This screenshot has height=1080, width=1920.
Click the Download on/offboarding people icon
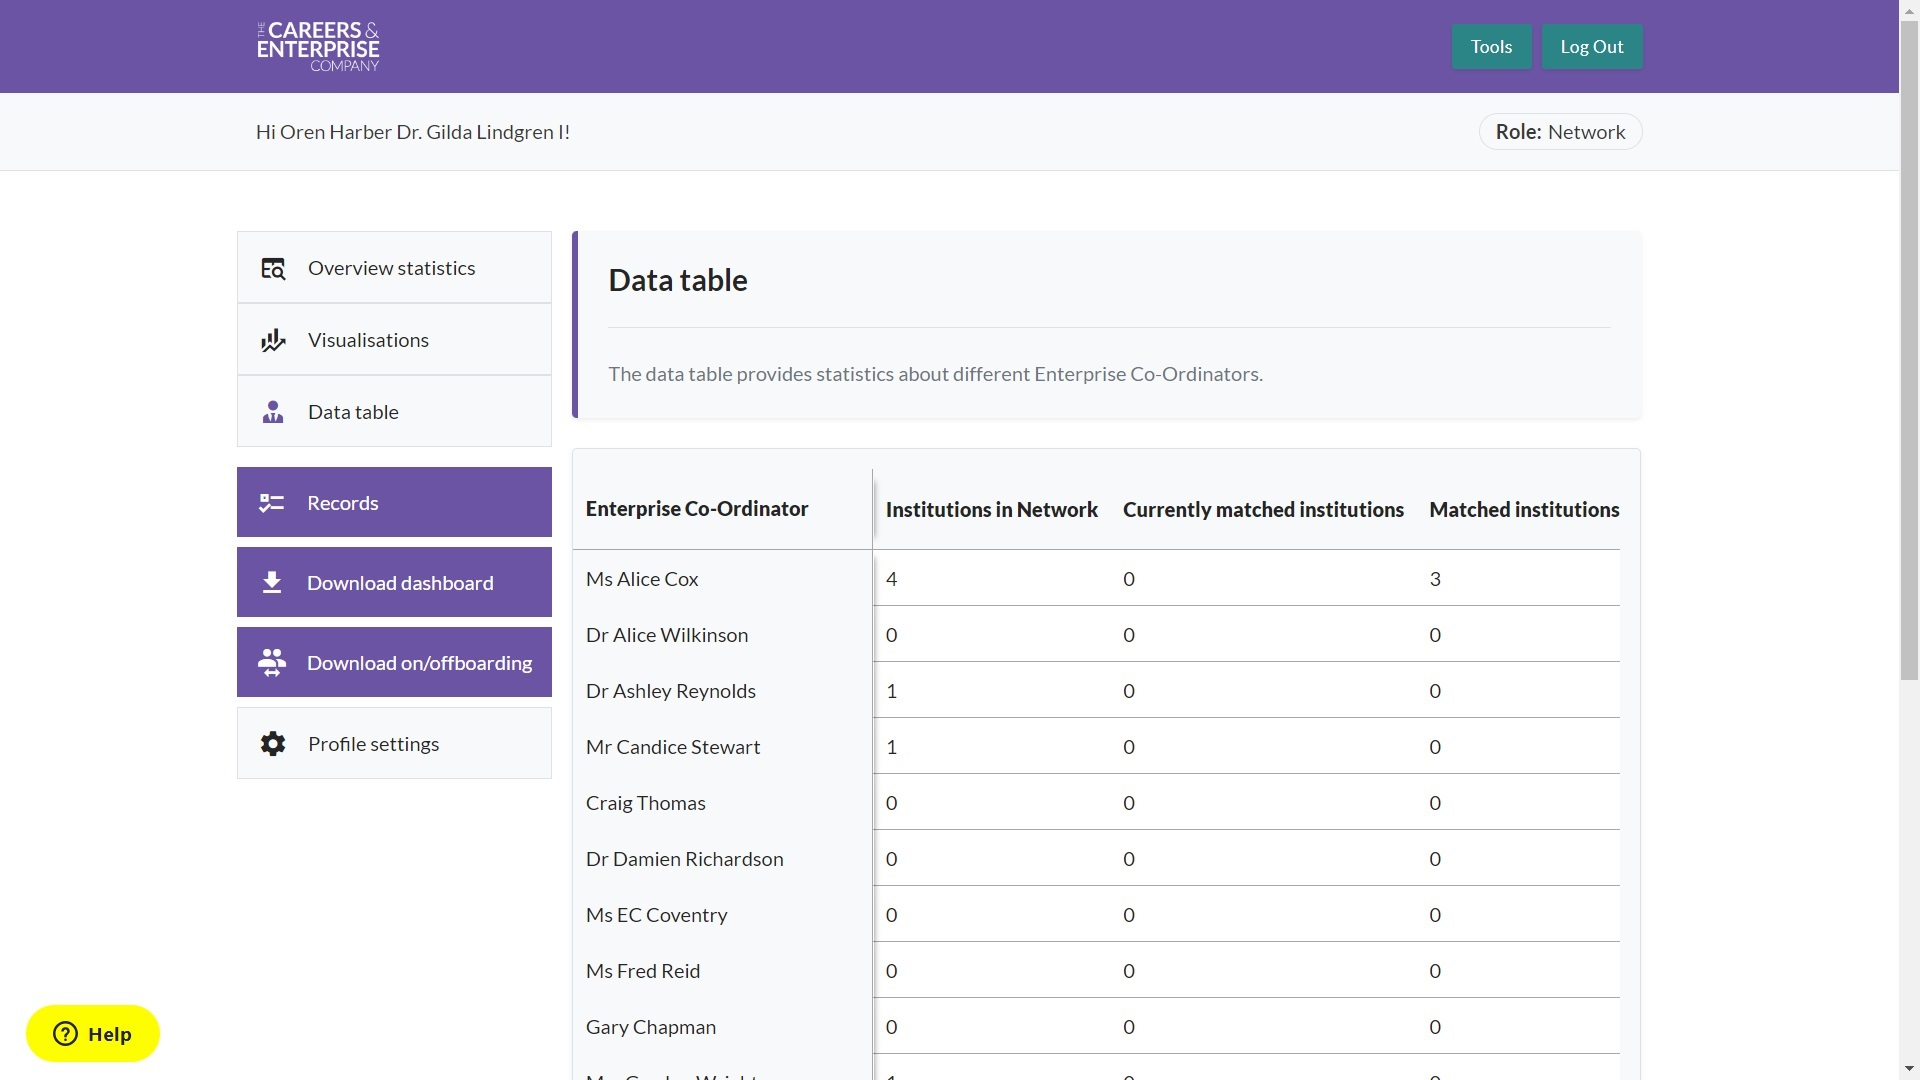click(x=272, y=663)
